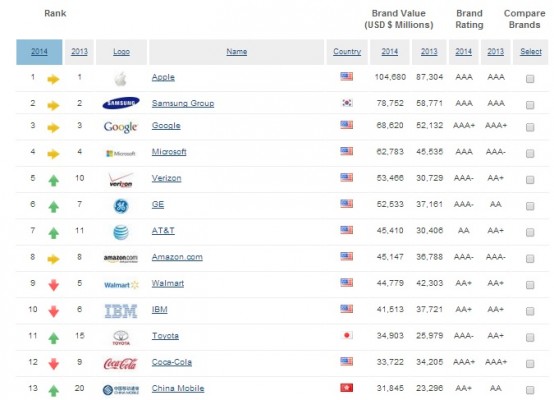The image size is (554, 400).
Task: Enable China Mobile compare checkbox
Action: 530,390
